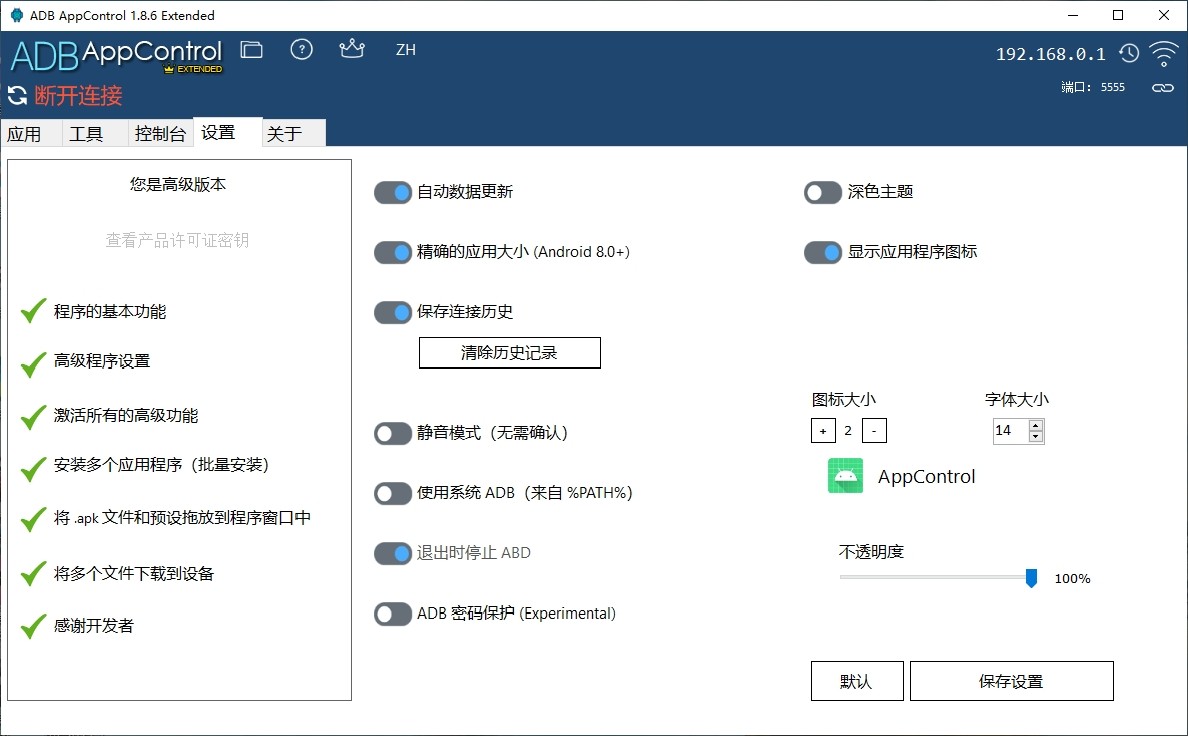The image size is (1188, 736).
Task: Click the help question mark icon
Action: pyautogui.click(x=301, y=50)
